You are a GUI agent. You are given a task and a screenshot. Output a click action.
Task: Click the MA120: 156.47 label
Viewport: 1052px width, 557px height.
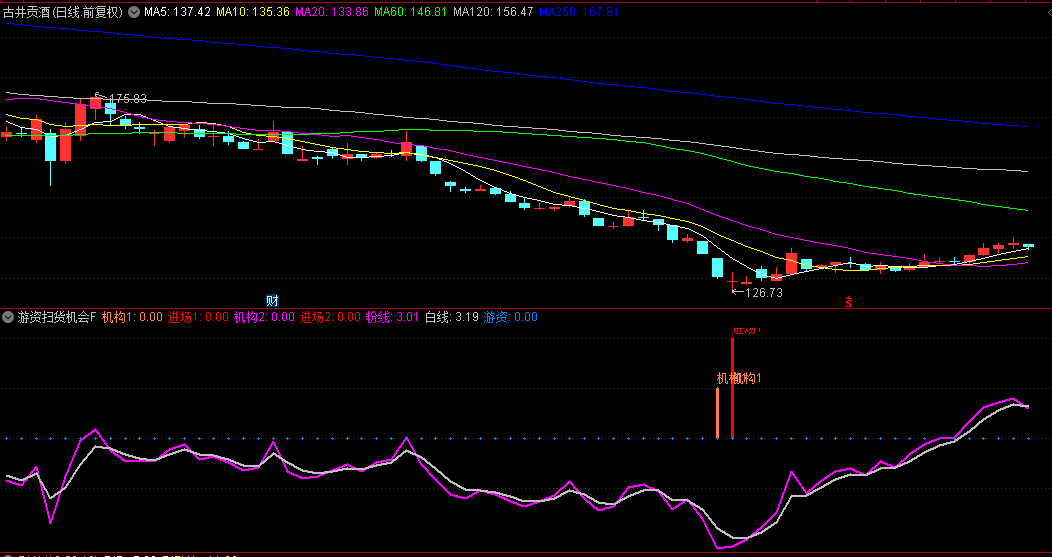tap(493, 12)
